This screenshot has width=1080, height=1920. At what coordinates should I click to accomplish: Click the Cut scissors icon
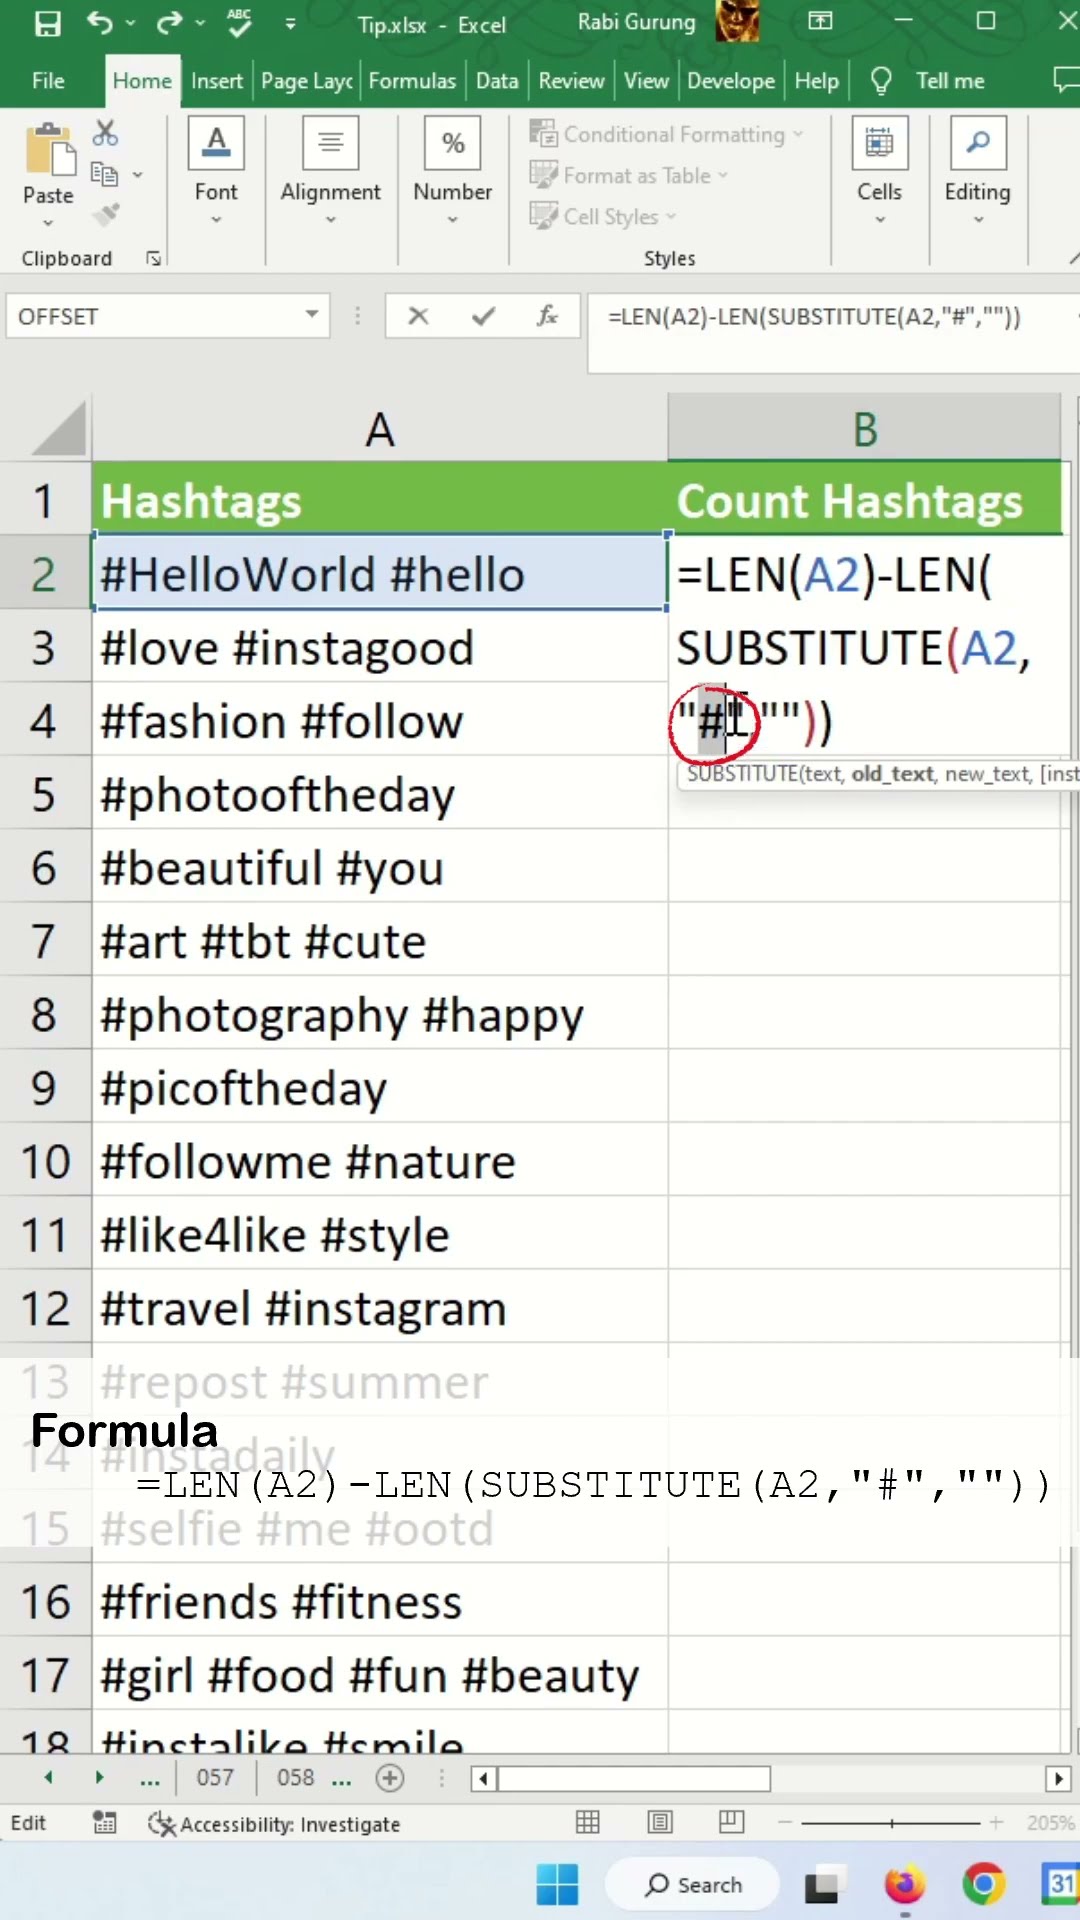[105, 133]
